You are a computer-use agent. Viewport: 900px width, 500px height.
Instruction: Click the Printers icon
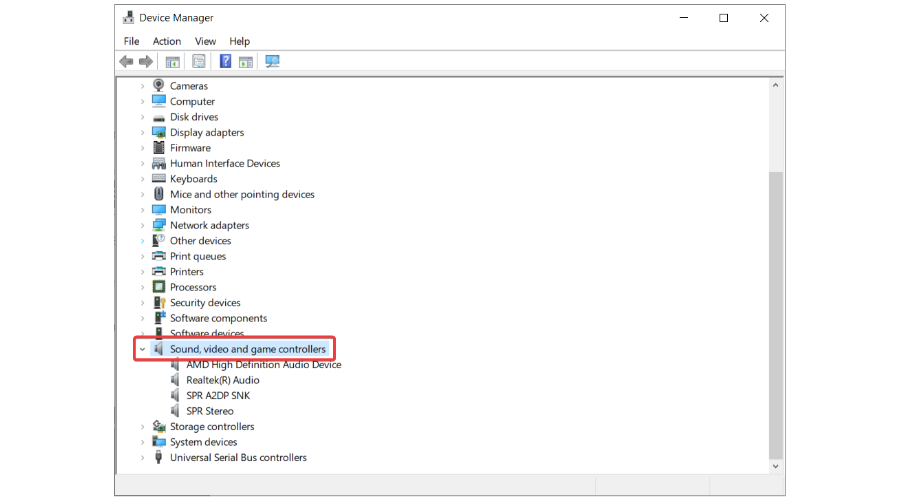point(158,272)
